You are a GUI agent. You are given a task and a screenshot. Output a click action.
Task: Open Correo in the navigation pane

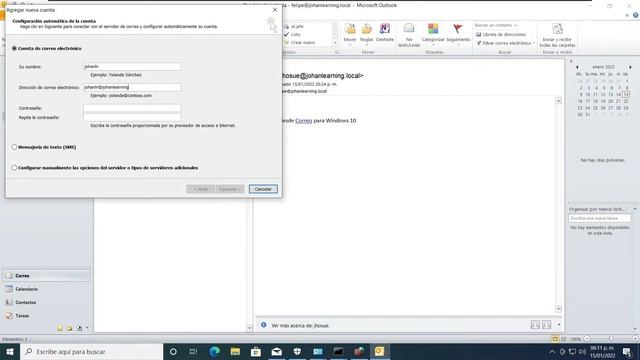[x=46, y=276]
